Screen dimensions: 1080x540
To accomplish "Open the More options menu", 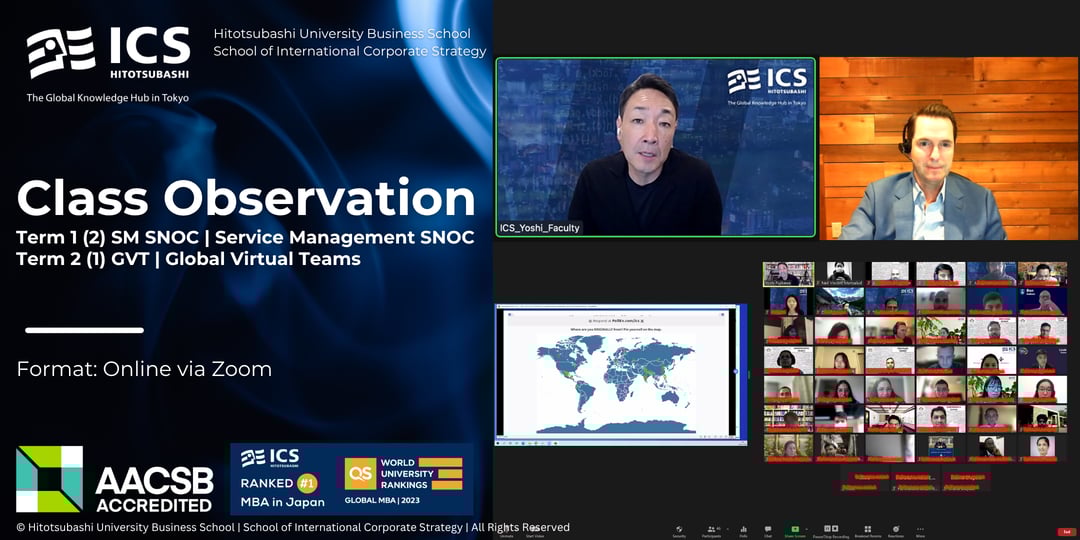I will [920, 531].
